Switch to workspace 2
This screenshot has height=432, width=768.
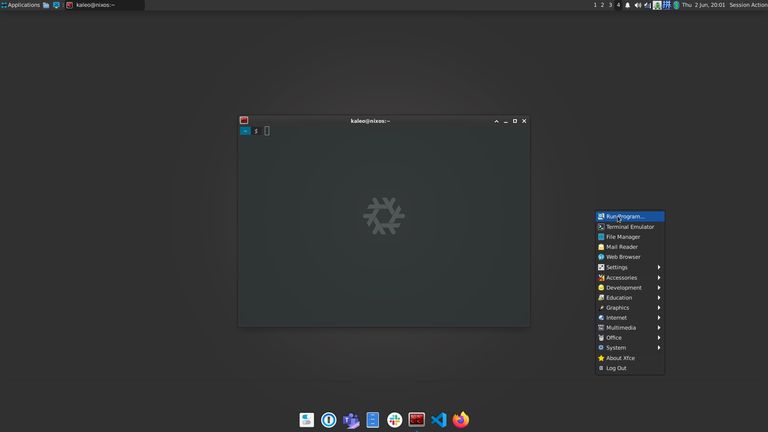[602, 5]
